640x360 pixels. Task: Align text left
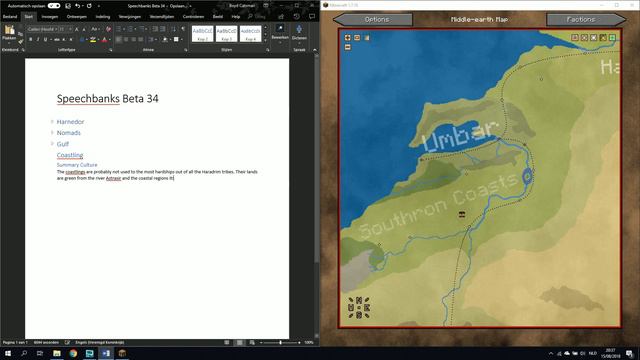[118, 40]
